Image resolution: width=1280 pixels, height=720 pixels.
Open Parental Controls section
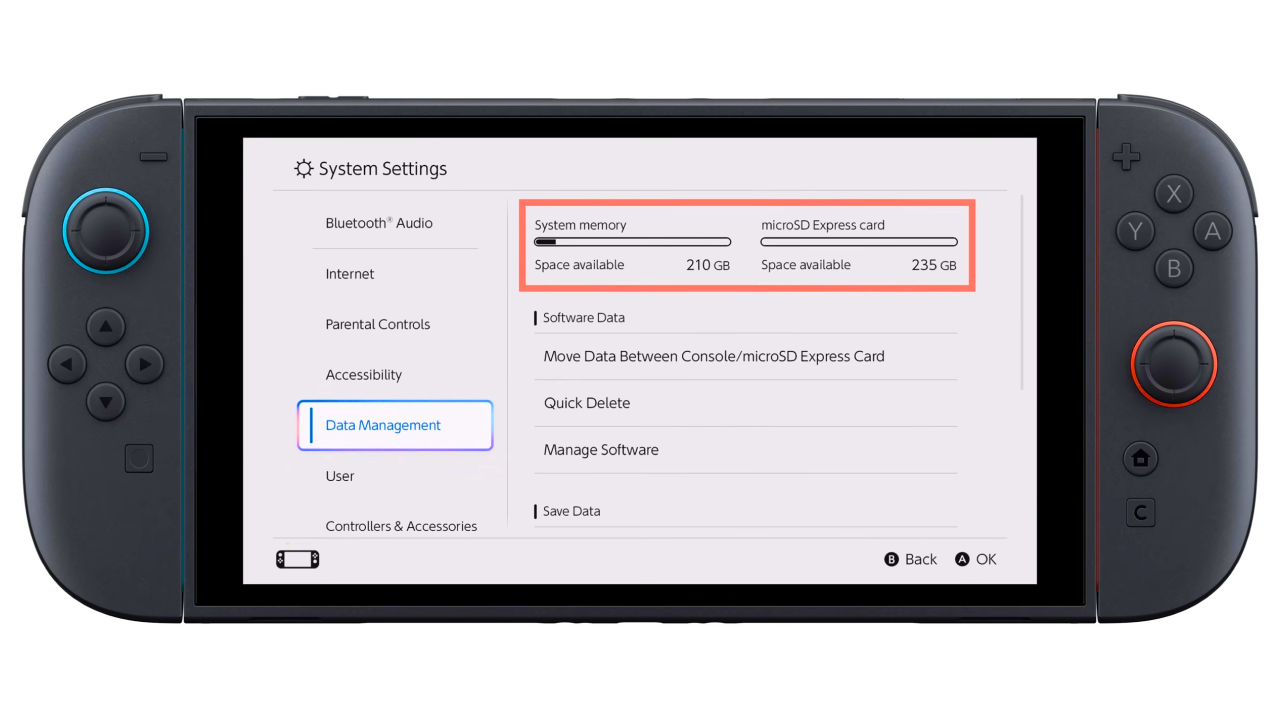click(x=377, y=324)
